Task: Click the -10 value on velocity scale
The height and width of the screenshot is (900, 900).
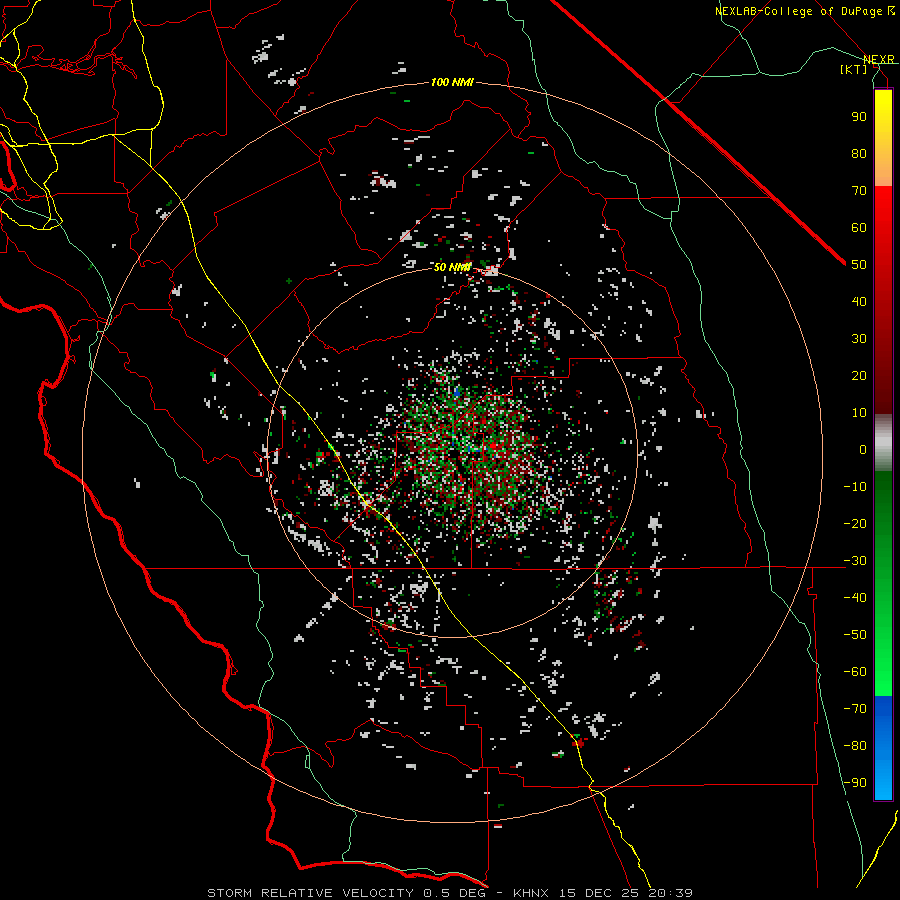Action: pos(855,487)
